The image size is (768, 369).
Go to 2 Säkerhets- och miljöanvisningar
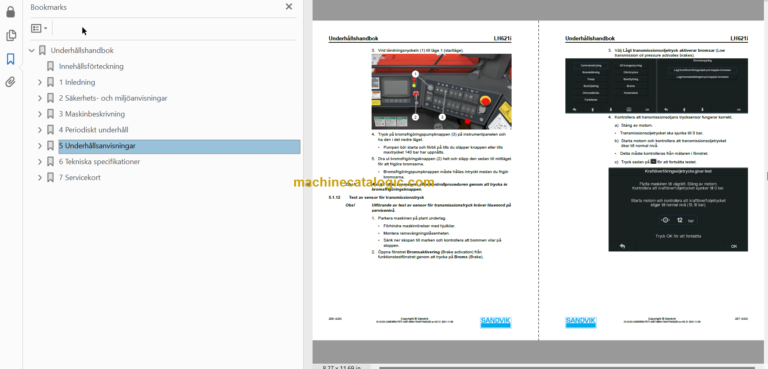(113, 98)
